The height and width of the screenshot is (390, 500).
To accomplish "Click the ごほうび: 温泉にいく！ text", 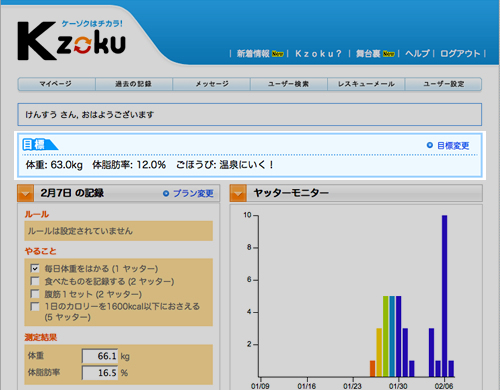I will click(225, 165).
